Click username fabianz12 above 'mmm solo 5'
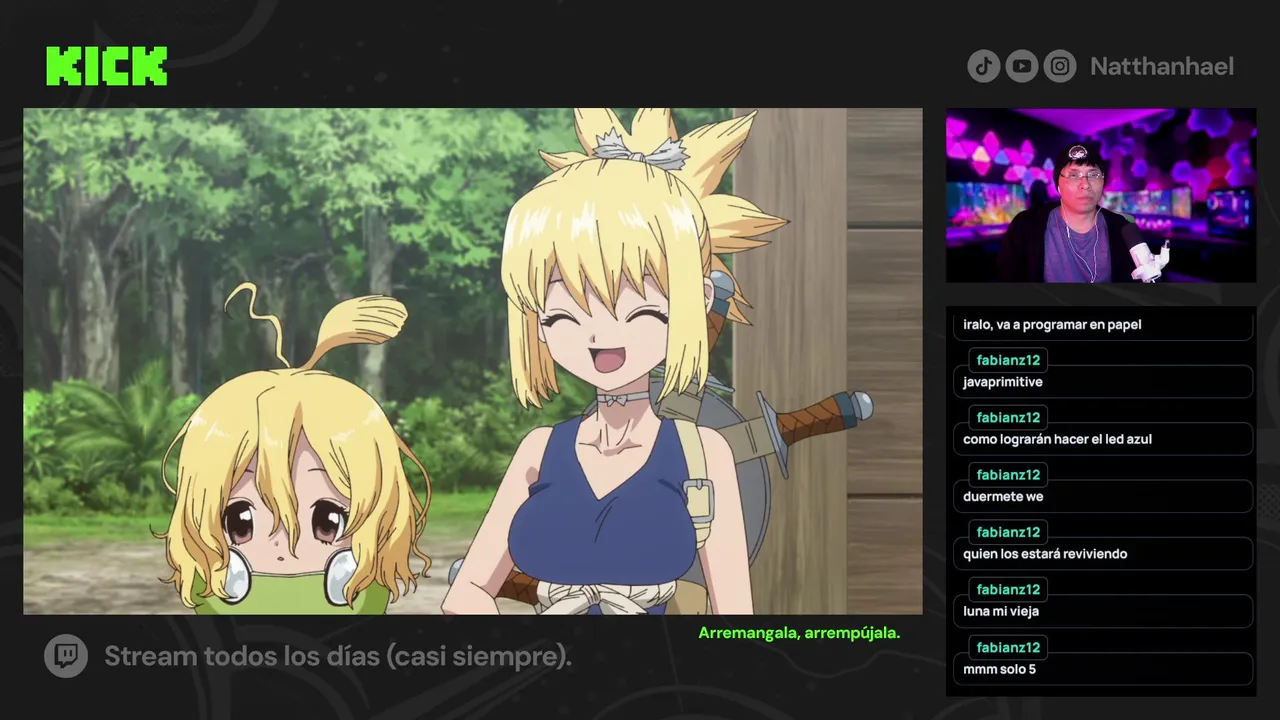Screen dimensions: 1280x720 pyautogui.click(x=1008, y=647)
